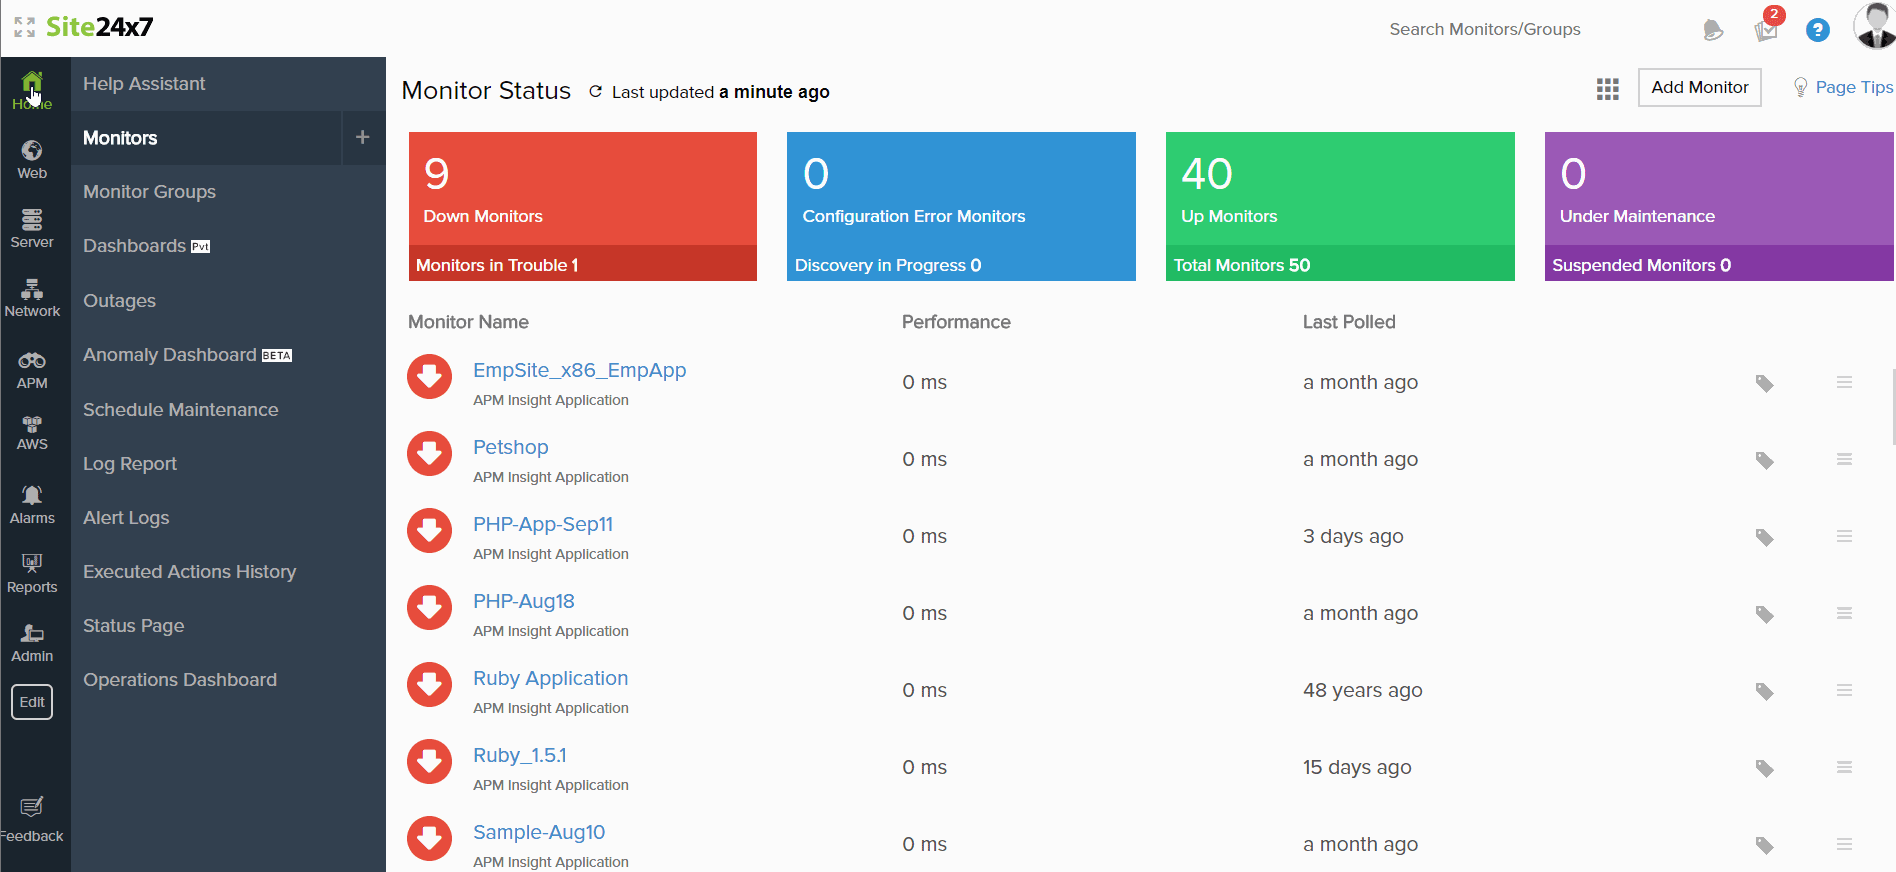
Task: Click the Search Monitors/Groups field
Action: click(x=1484, y=30)
